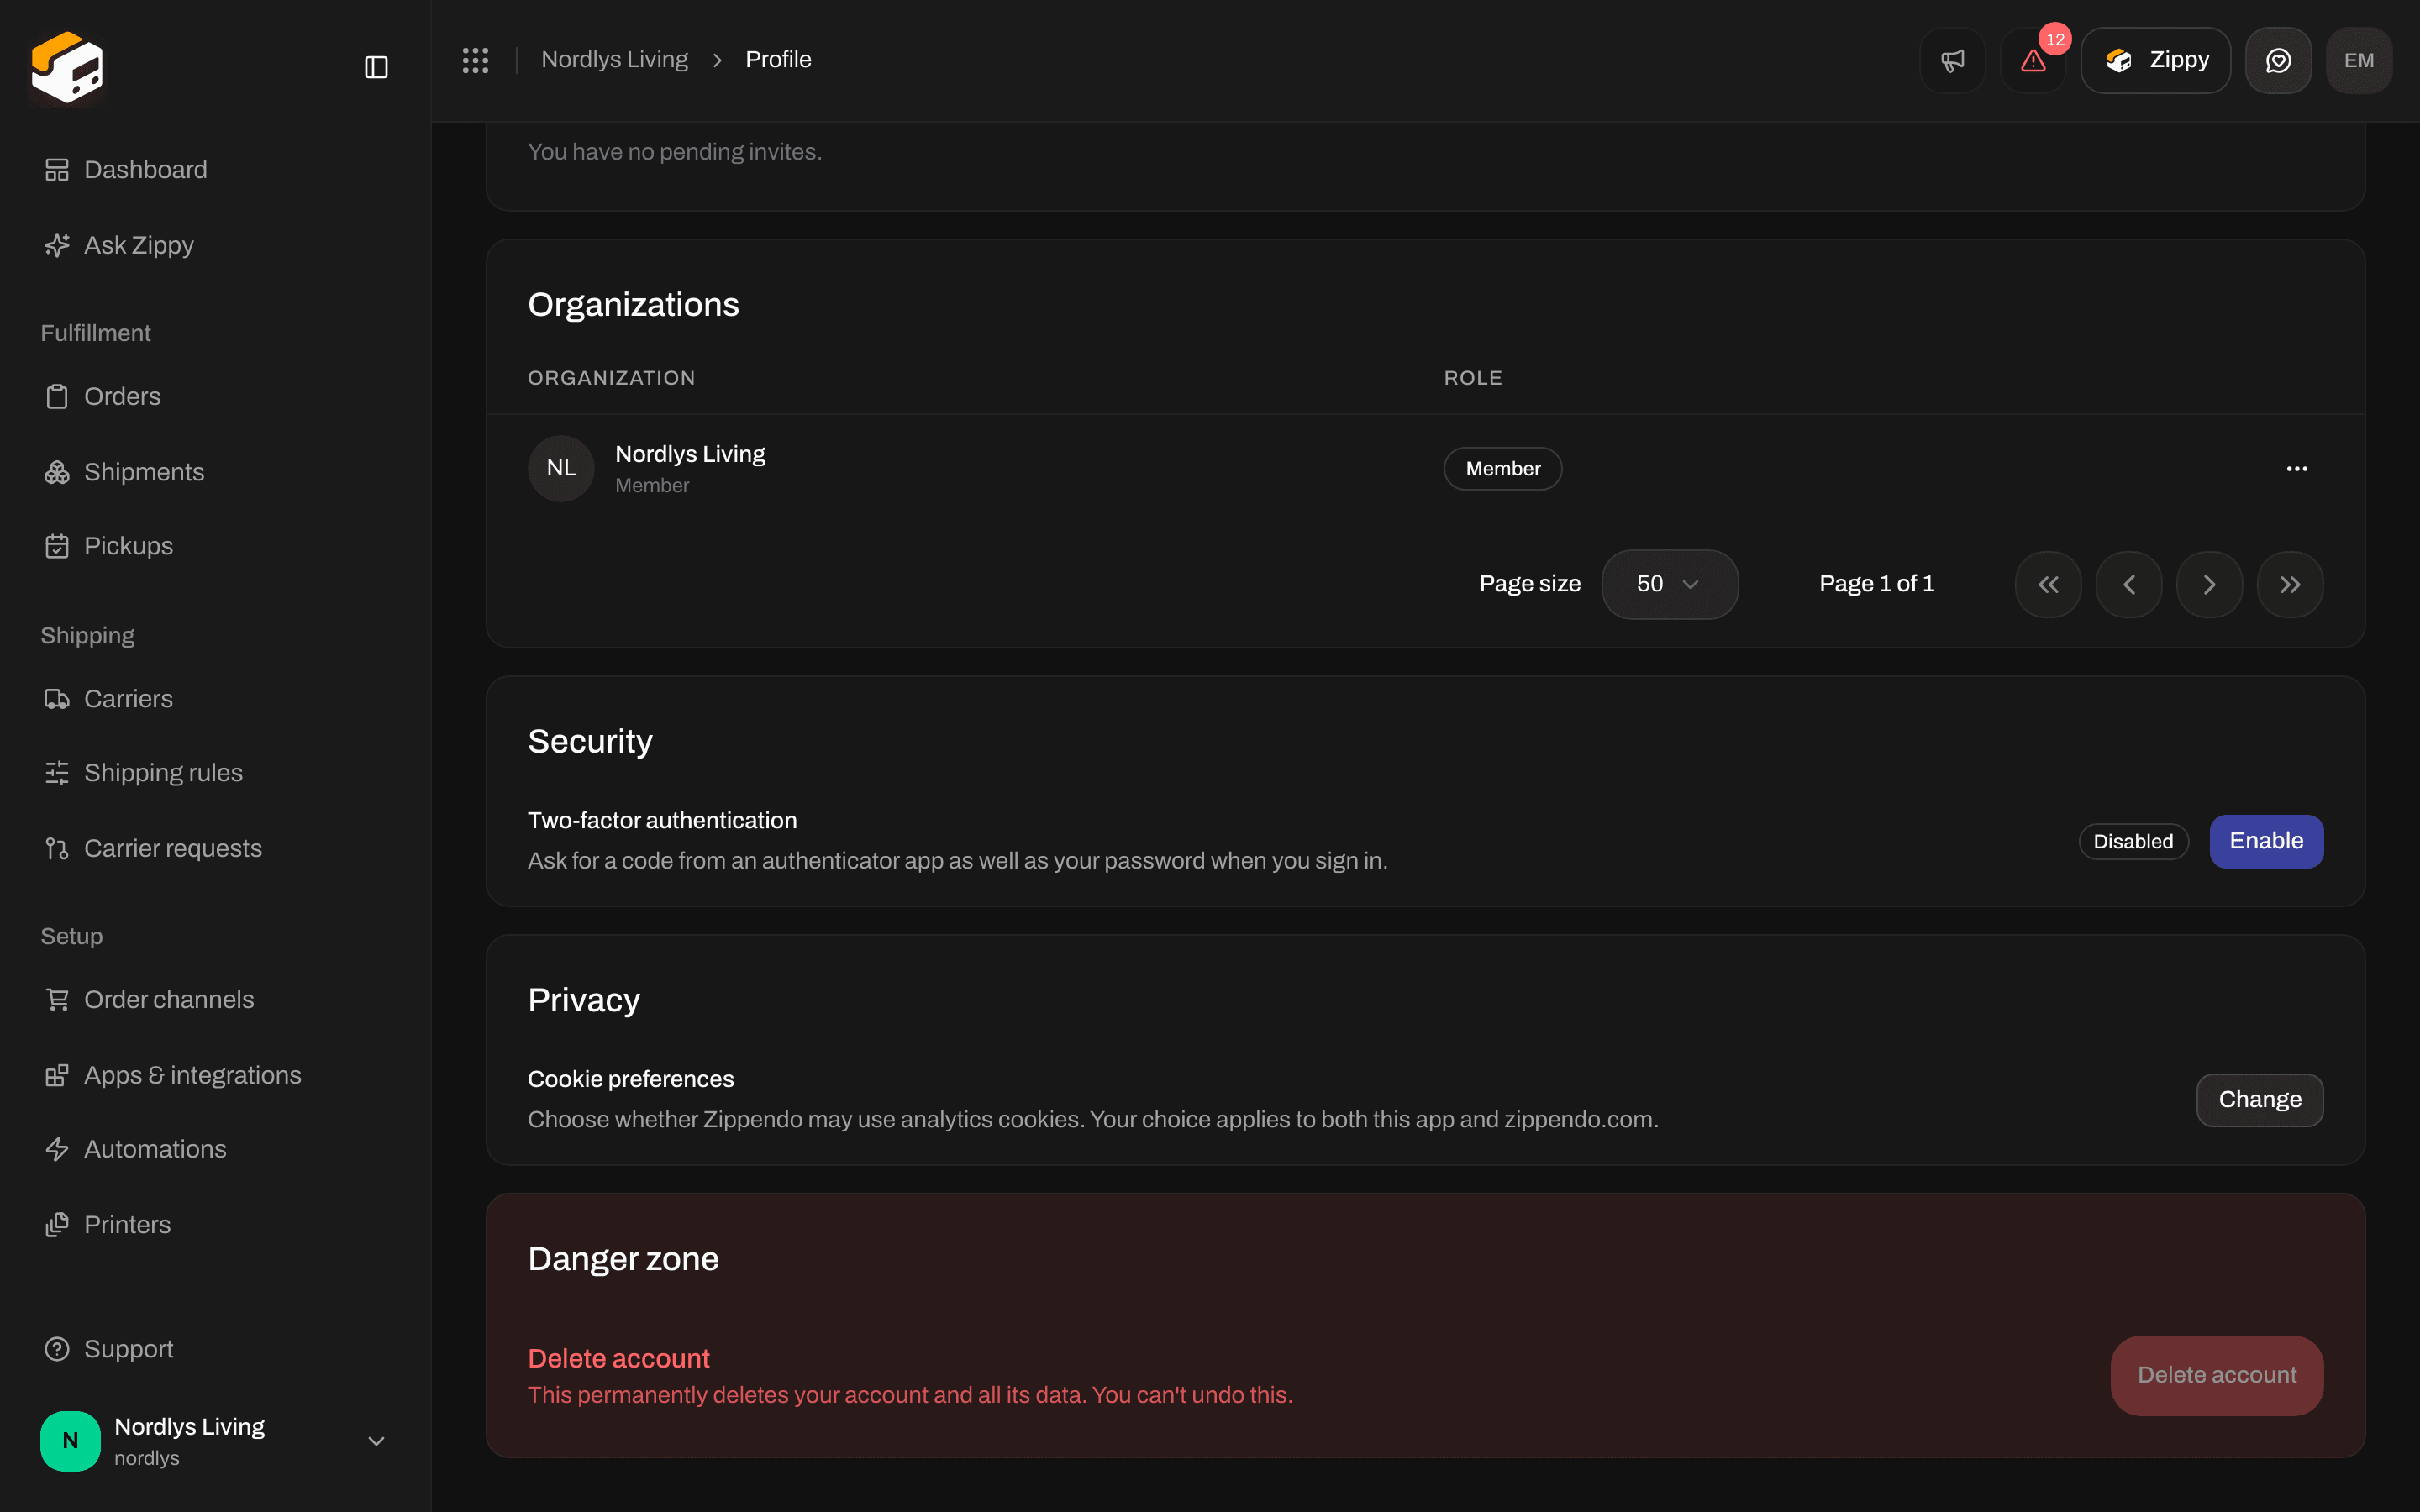Enable two-factor authentication
2420x1512 pixels.
pos(2266,841)
